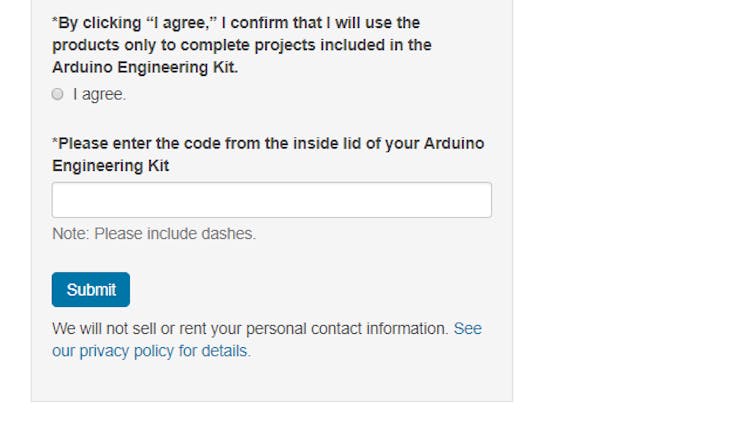This screenshot has height=422, width=750.
Task: Click the word 'Submit' on the button
Action: [91, 290]
